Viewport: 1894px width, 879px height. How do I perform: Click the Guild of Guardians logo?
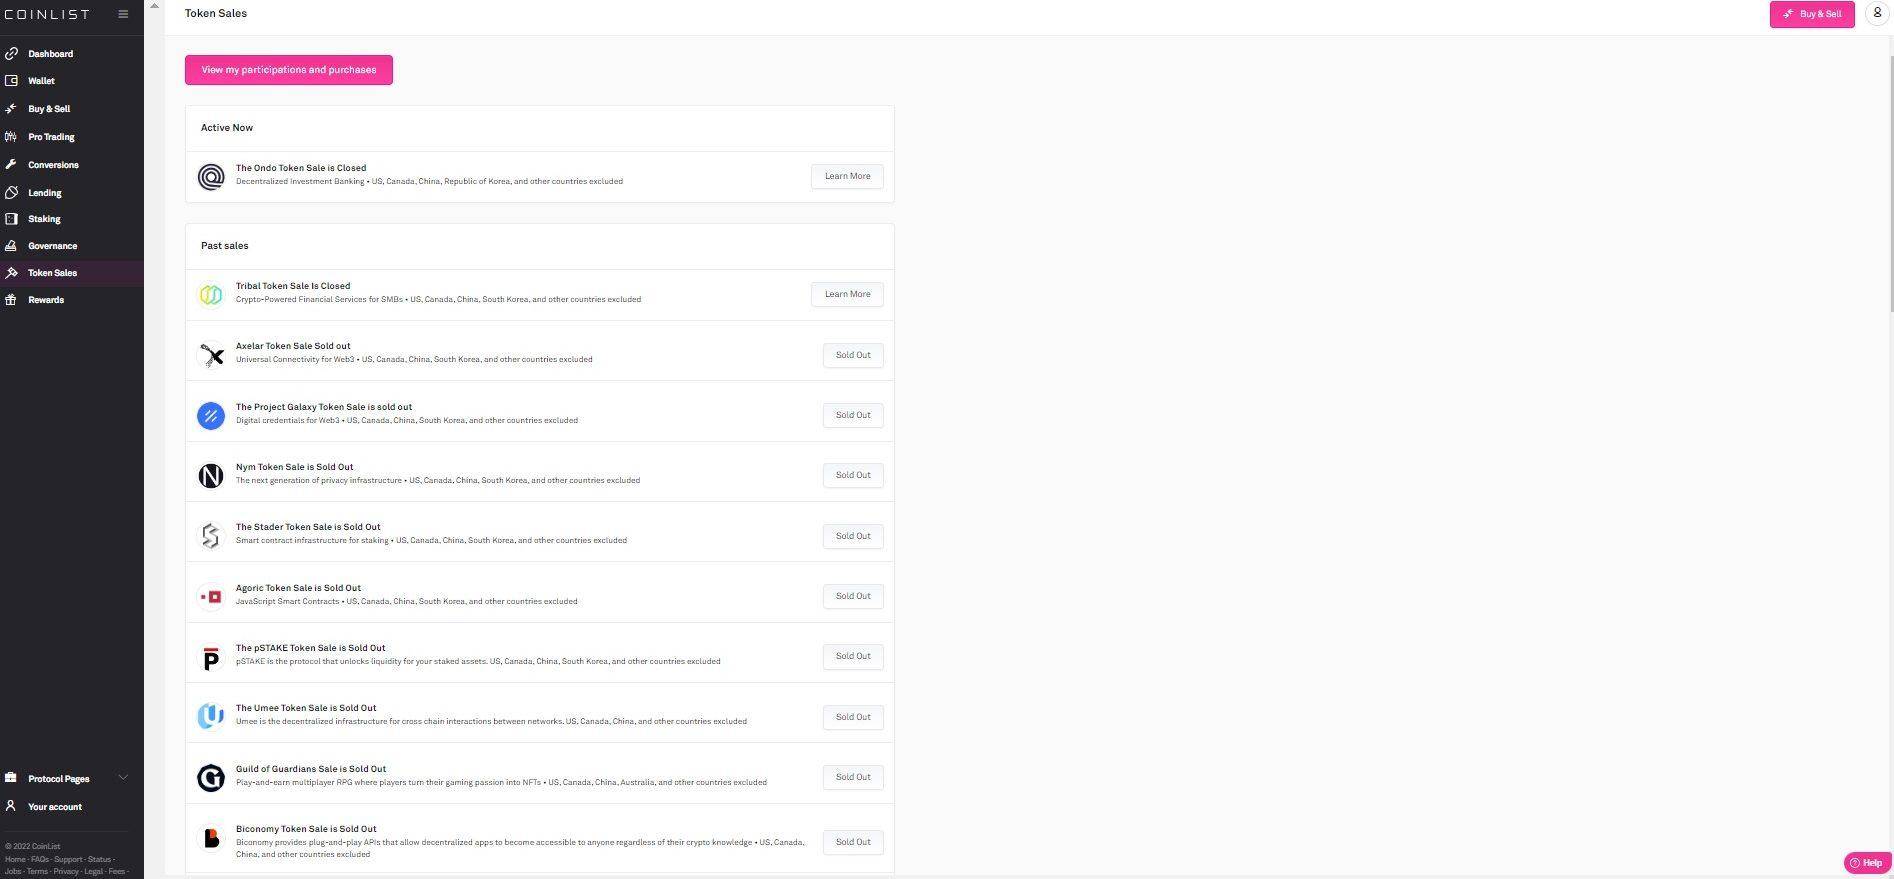point(211,777)
